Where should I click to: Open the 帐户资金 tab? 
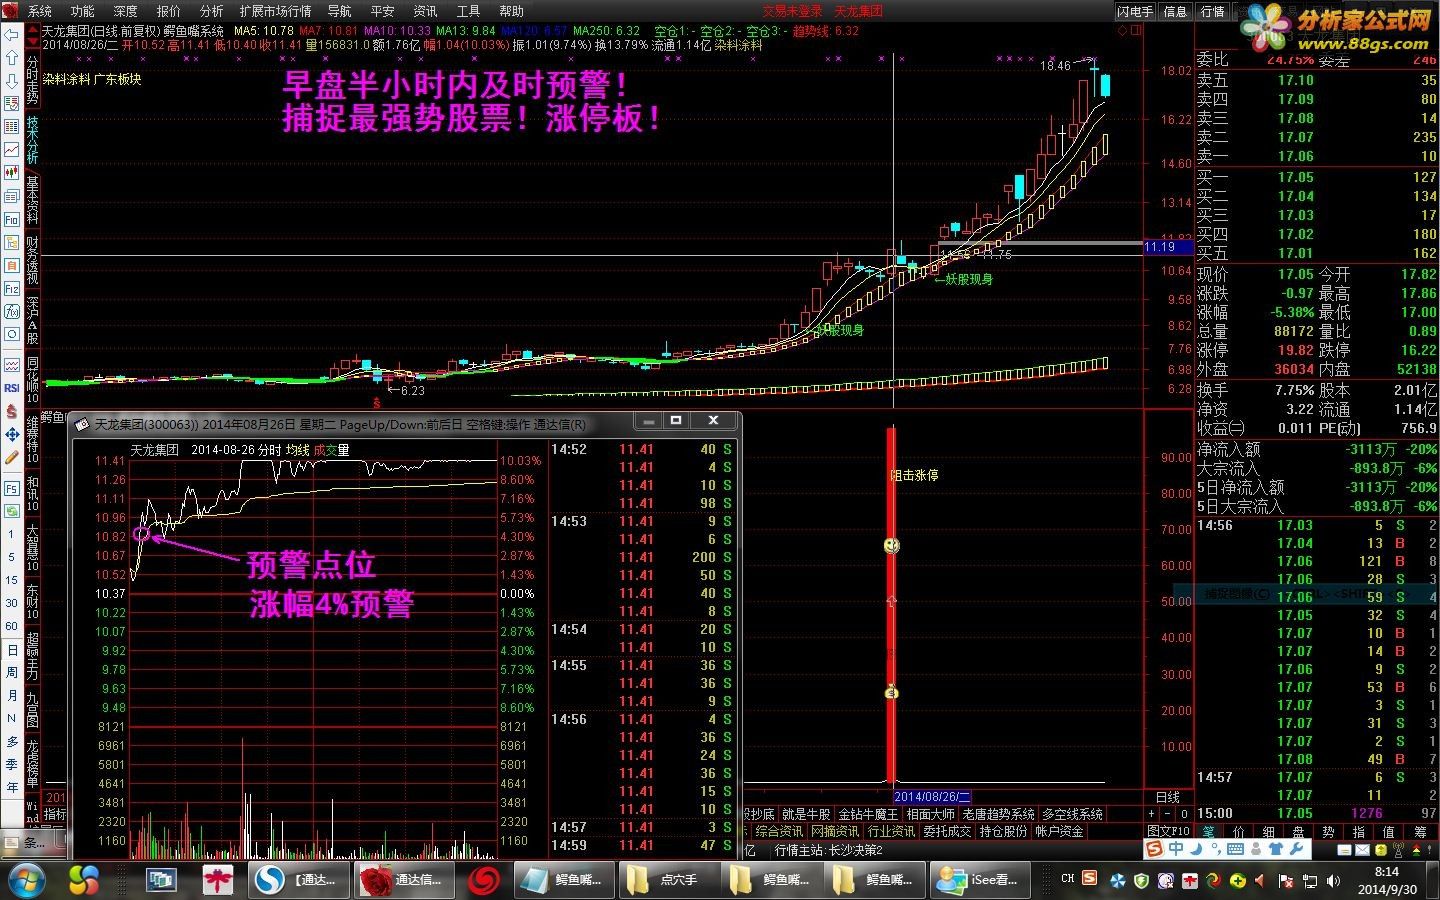tap(1059, 831)
